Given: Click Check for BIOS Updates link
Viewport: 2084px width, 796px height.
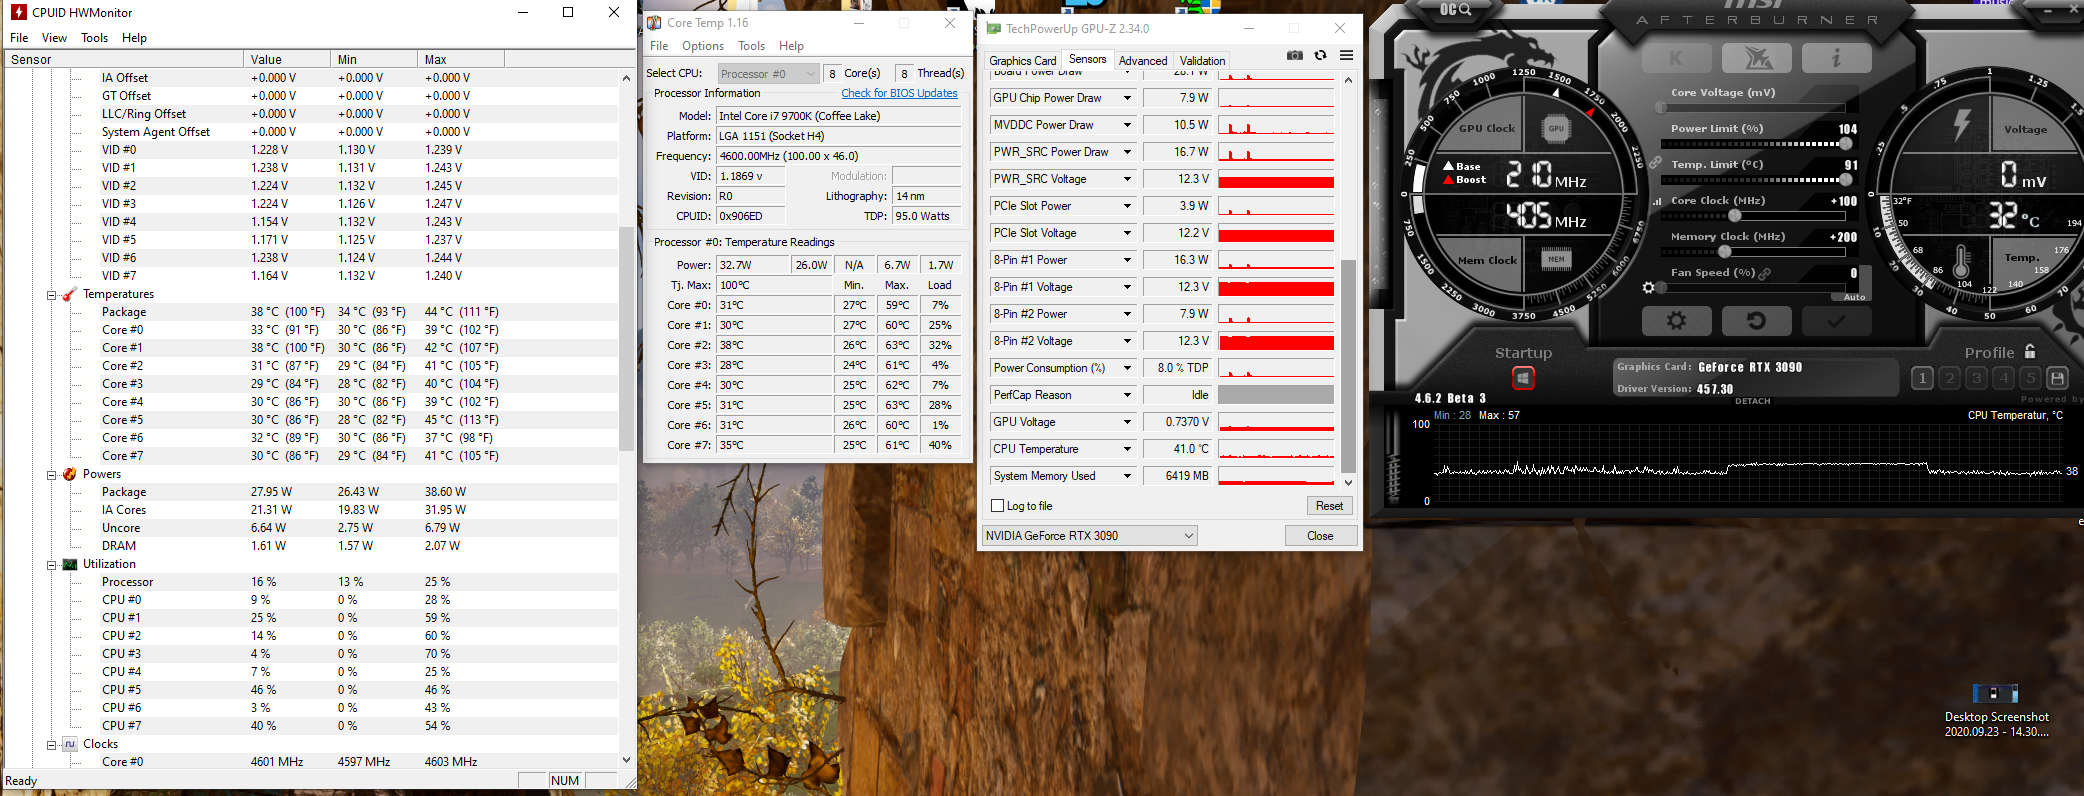Looking at the screenshot, I should pyautogui.click(x=899, y=93).
